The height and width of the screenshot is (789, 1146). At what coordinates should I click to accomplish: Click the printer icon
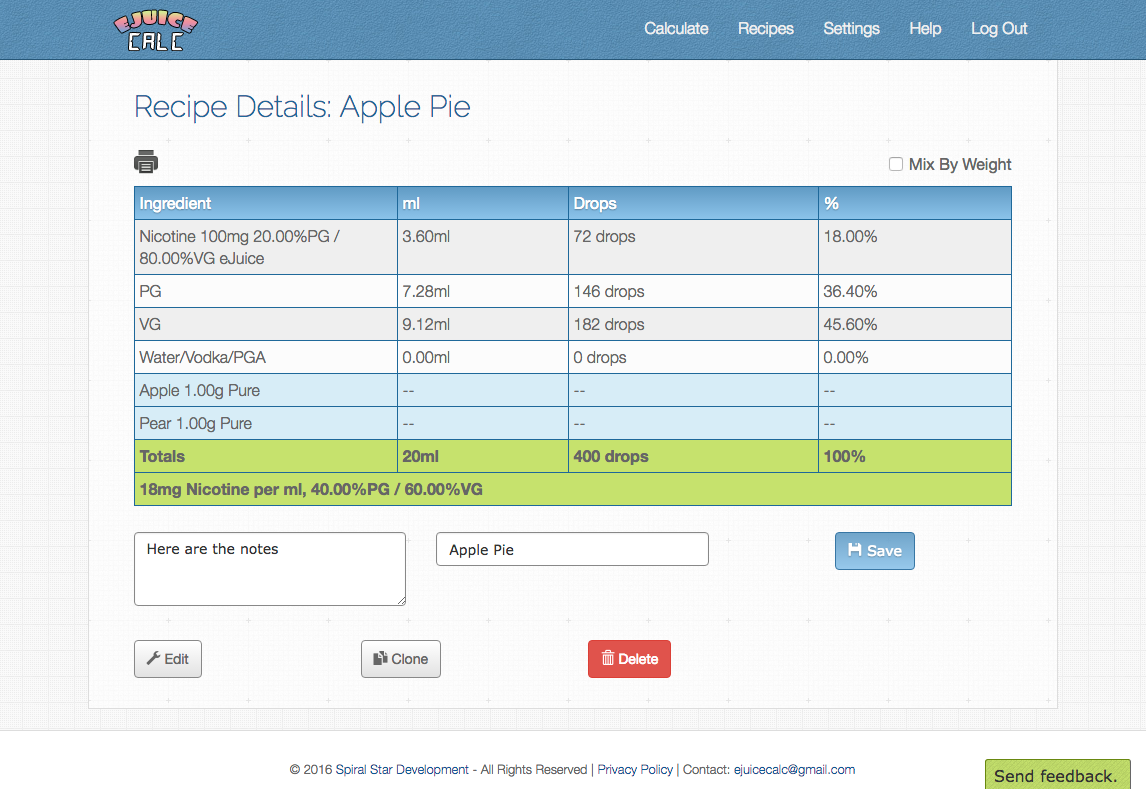146,161
